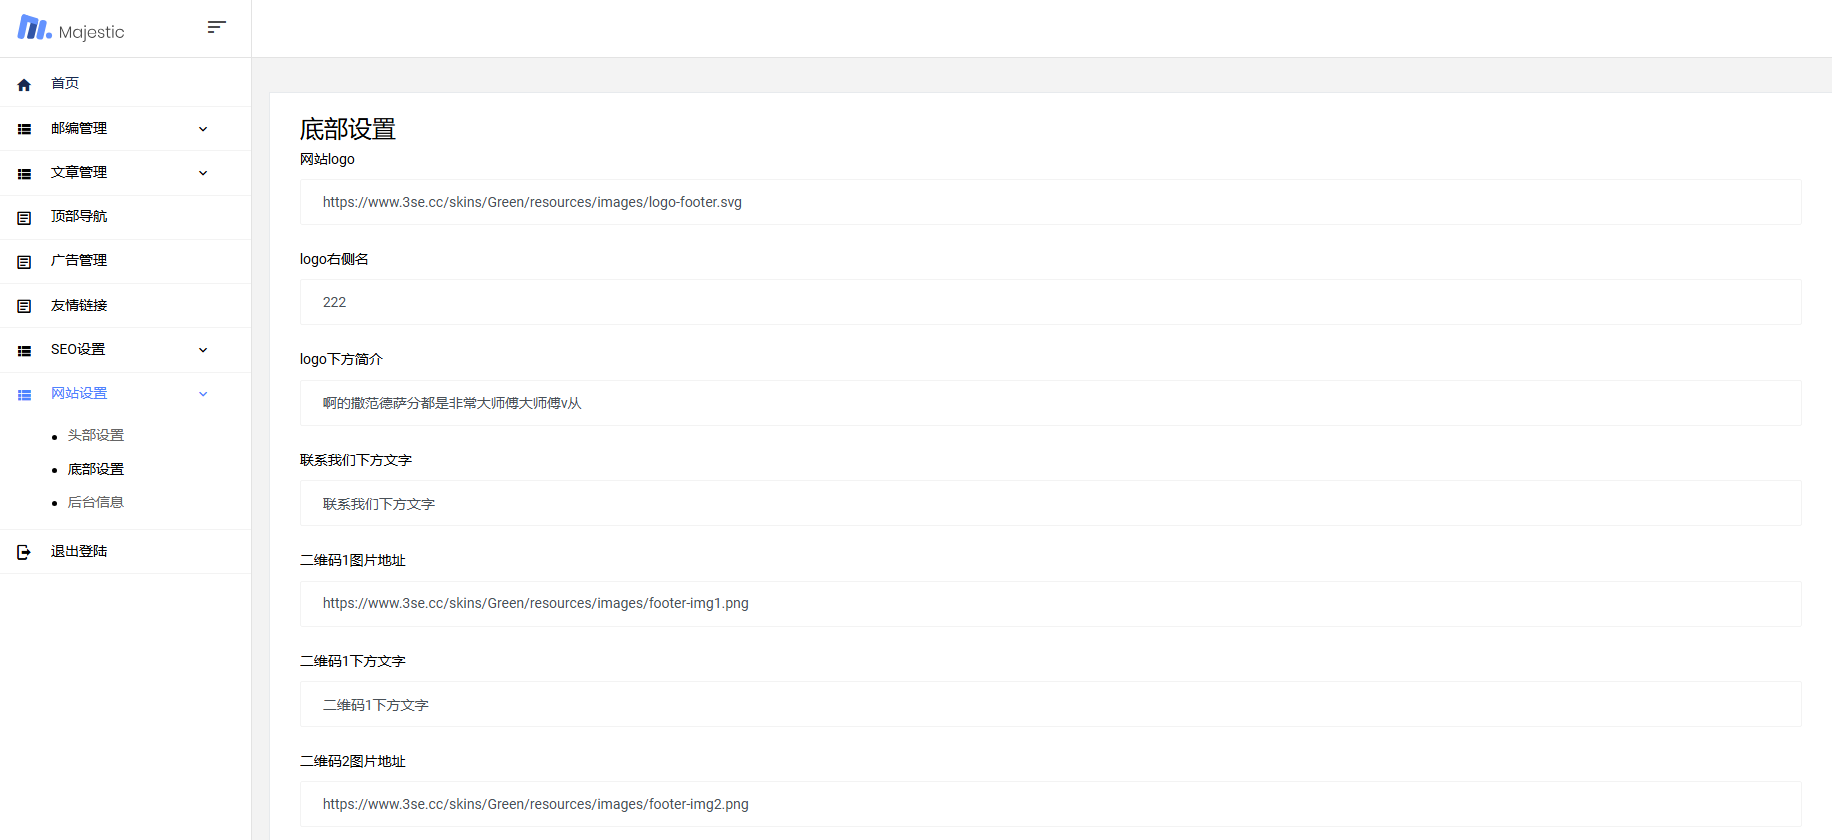Click the document icon beside 广告管理
The image size is (1832, 840).
(x=24, y=262)
